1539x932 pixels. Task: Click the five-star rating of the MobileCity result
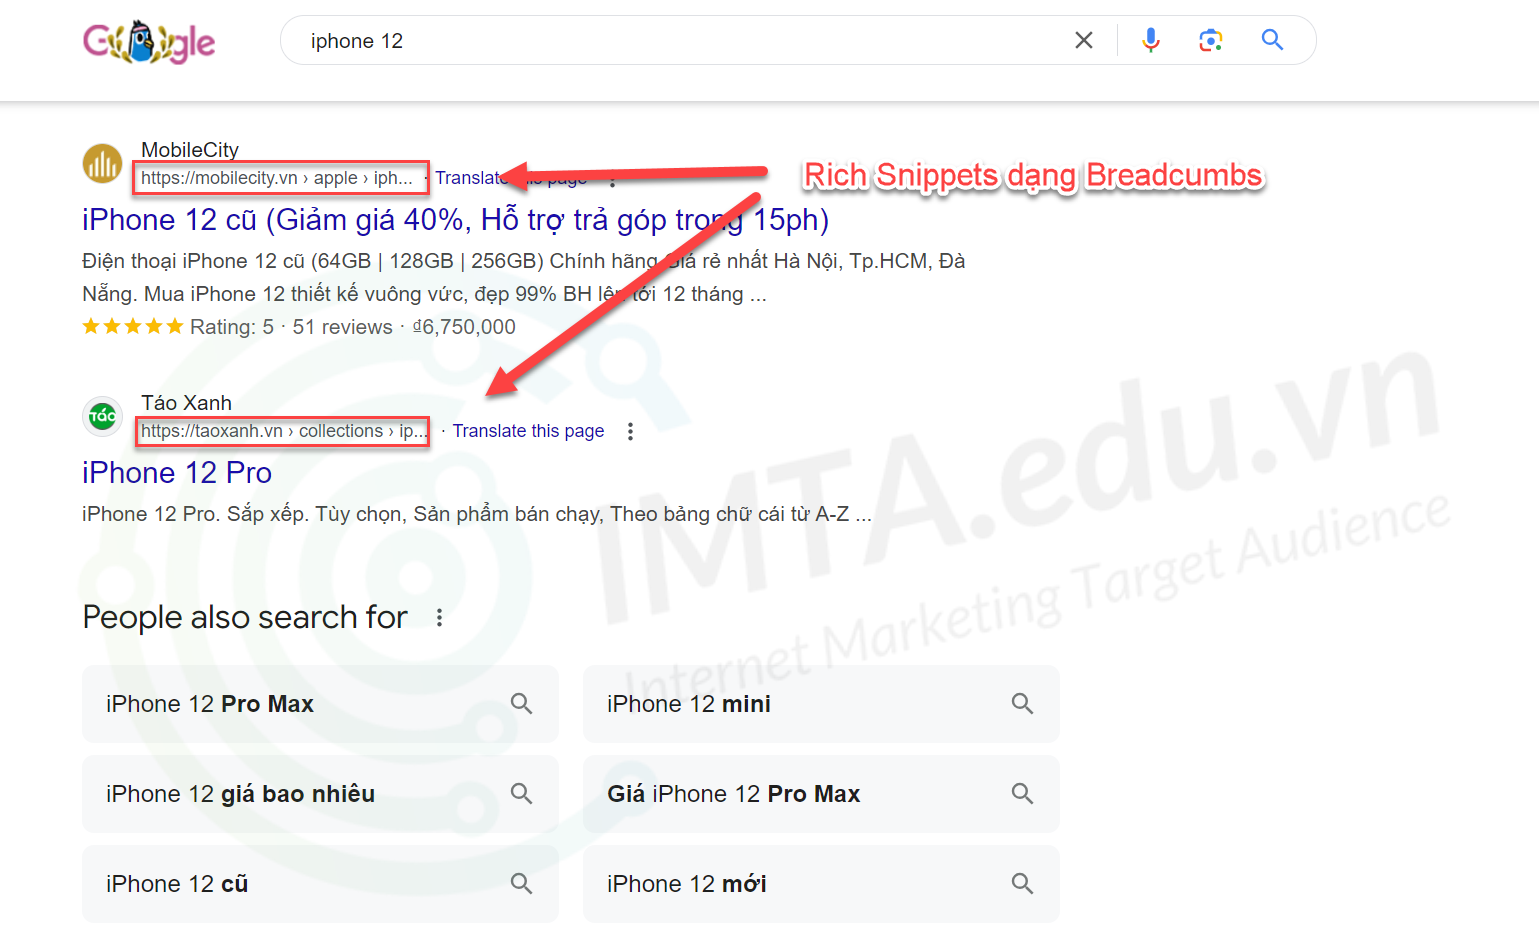[133, 326]
